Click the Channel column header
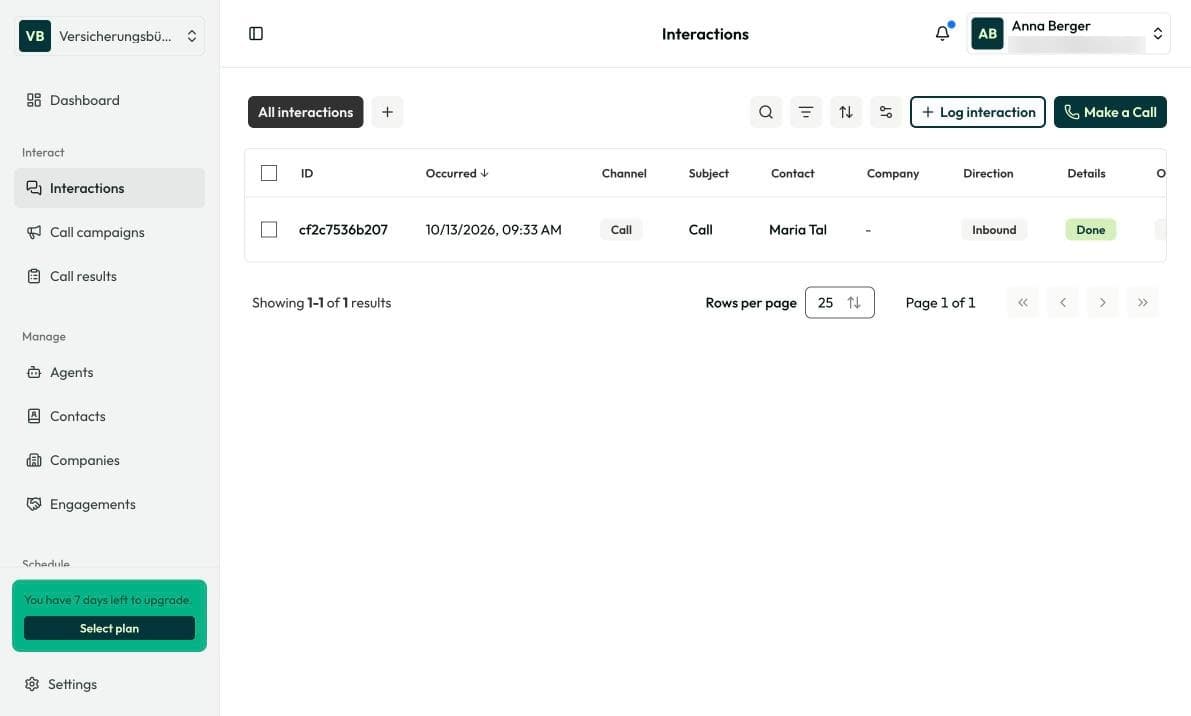 (624, 173)
